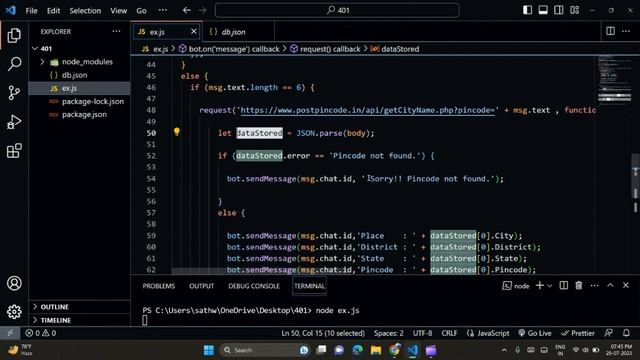Viewport: 640px width, 360px height.
Task: Go back with the navigation arrow
Action: pyautogui.click(x=187, y=10)
